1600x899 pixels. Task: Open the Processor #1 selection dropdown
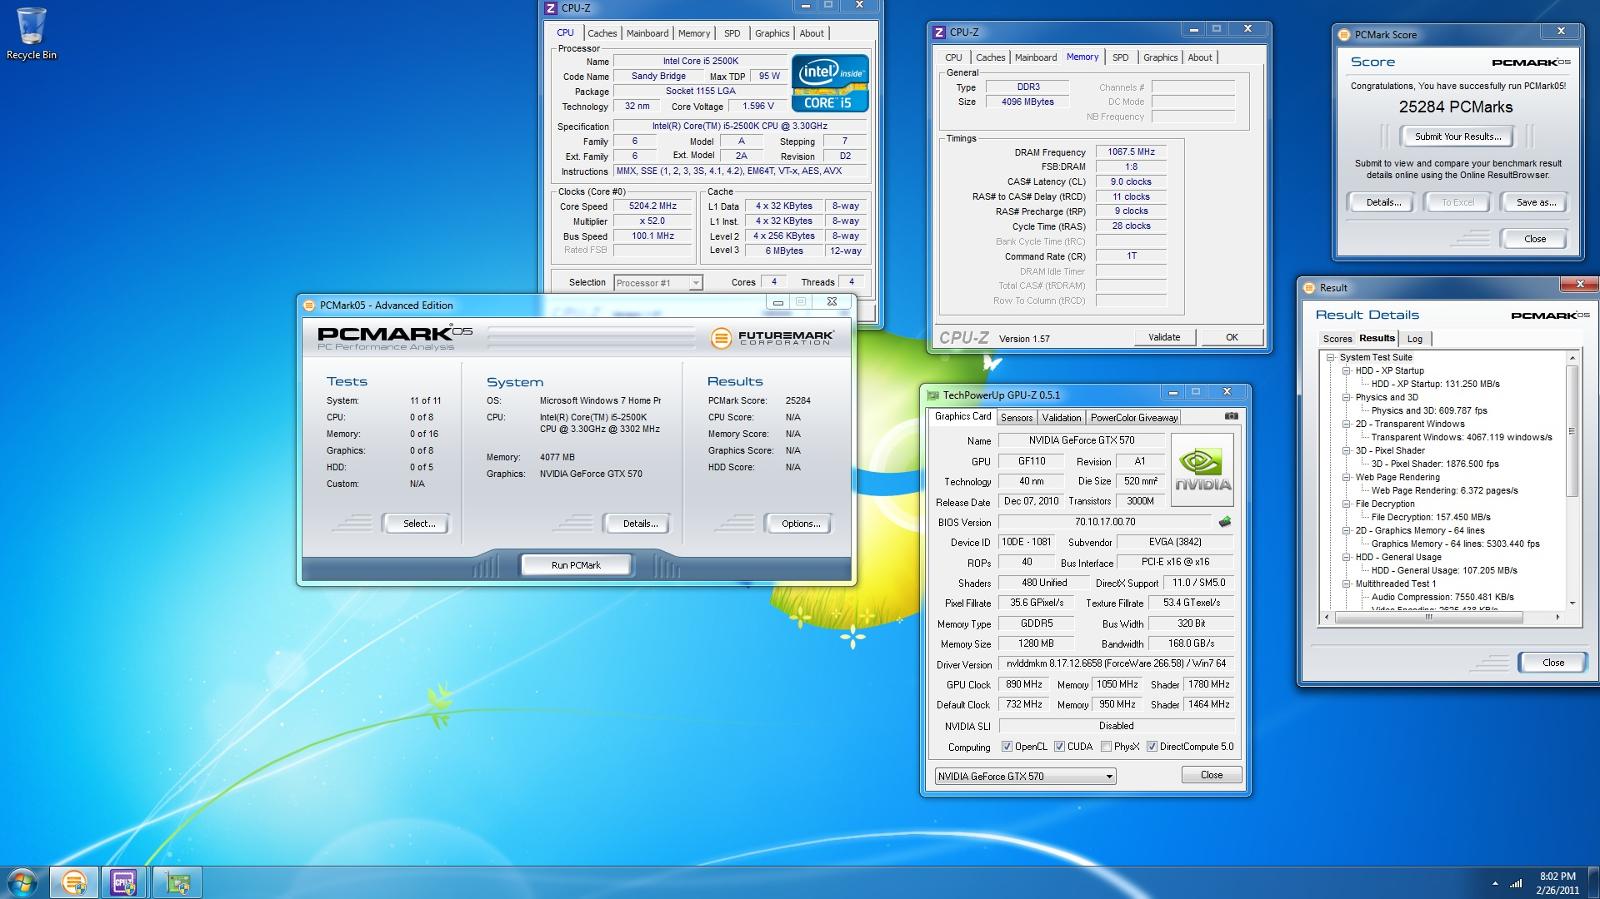(x=658, y=283)
